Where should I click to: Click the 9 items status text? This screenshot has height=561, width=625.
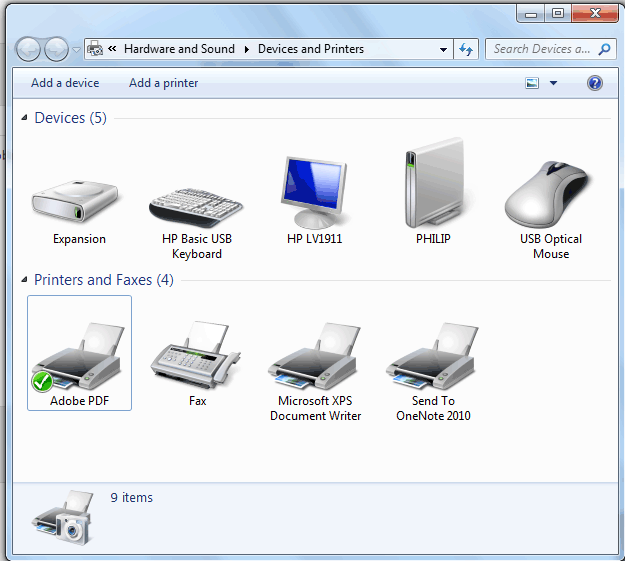(132, 498)
